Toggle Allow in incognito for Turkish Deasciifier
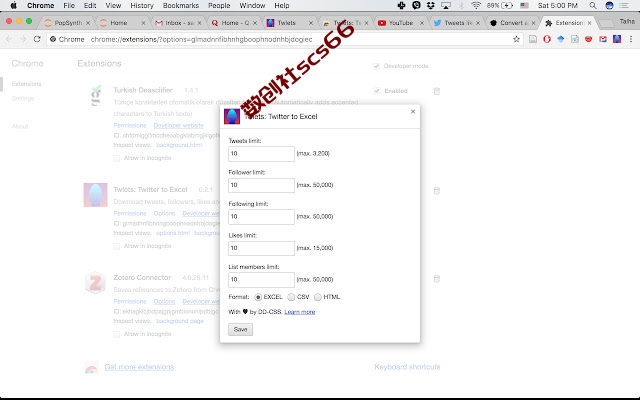 coord(116,158)
